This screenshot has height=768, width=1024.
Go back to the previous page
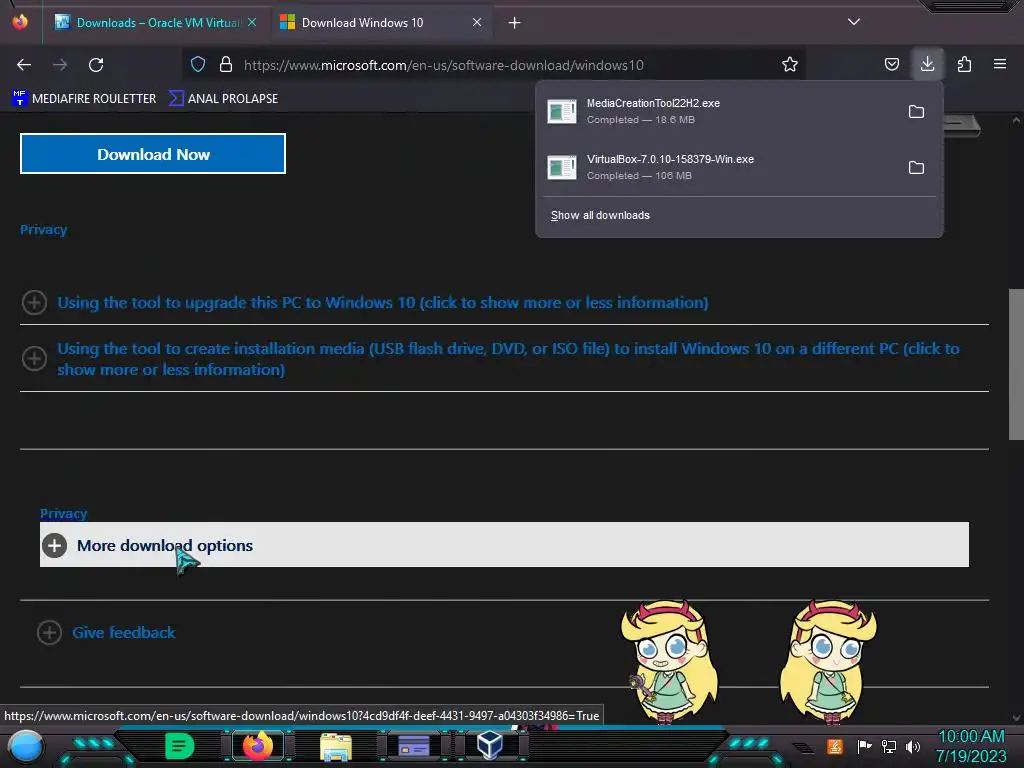pyautogui.click(x=24, y=65)
